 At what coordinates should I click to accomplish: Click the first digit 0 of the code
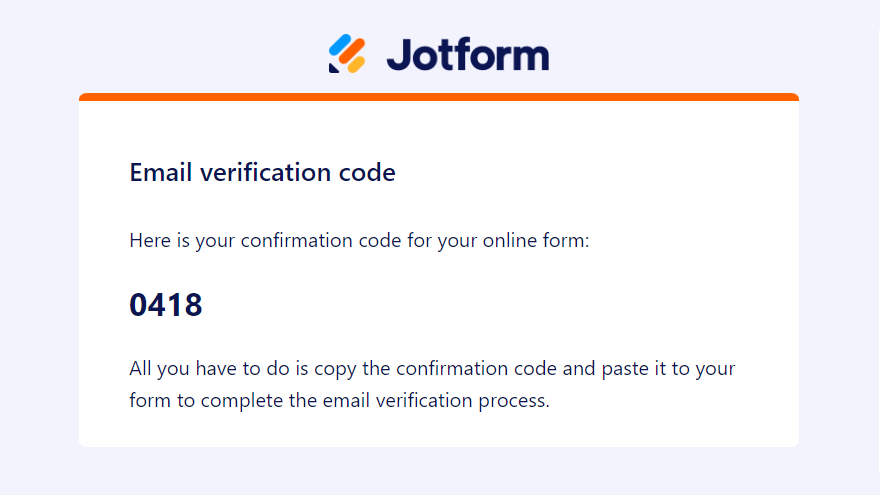pyautogui.click(x=139, y=304)
